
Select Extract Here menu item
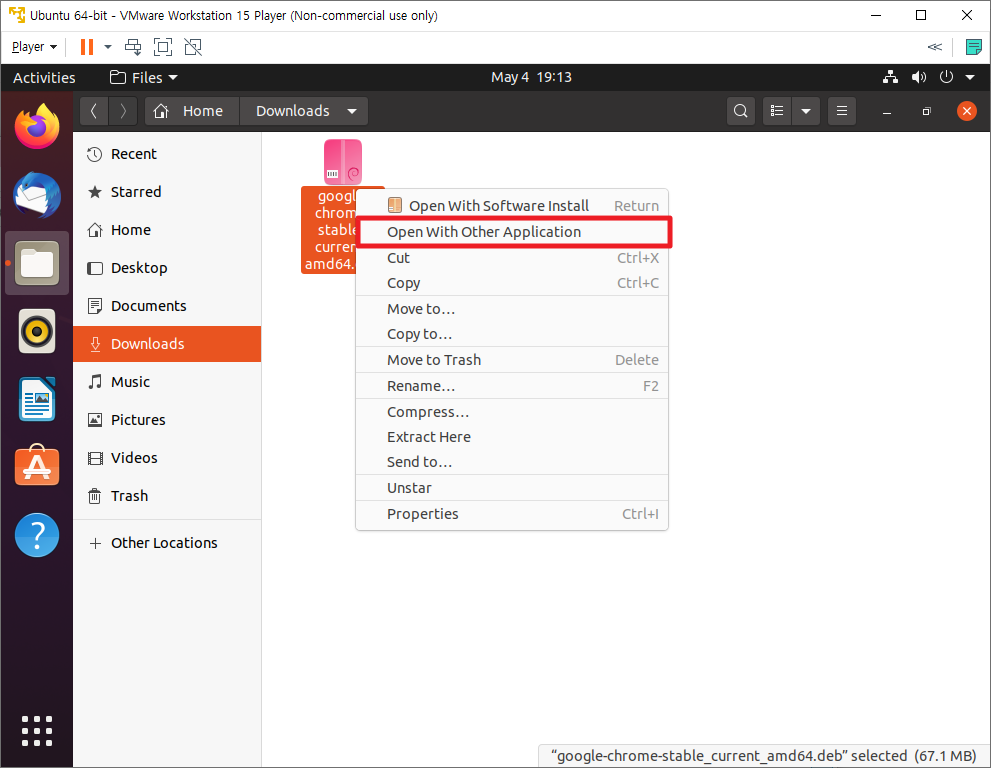pyautogui.click(x=512, y=437)
